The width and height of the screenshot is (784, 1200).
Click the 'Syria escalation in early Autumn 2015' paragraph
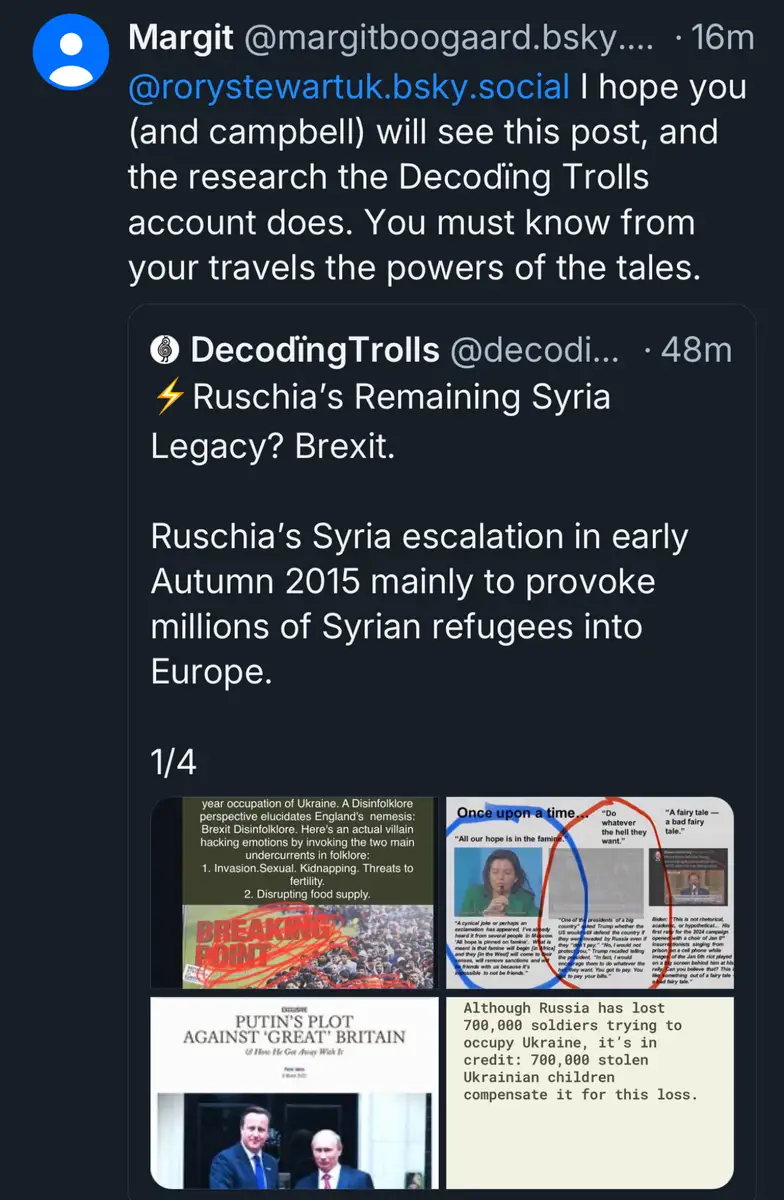coord(418,604)
